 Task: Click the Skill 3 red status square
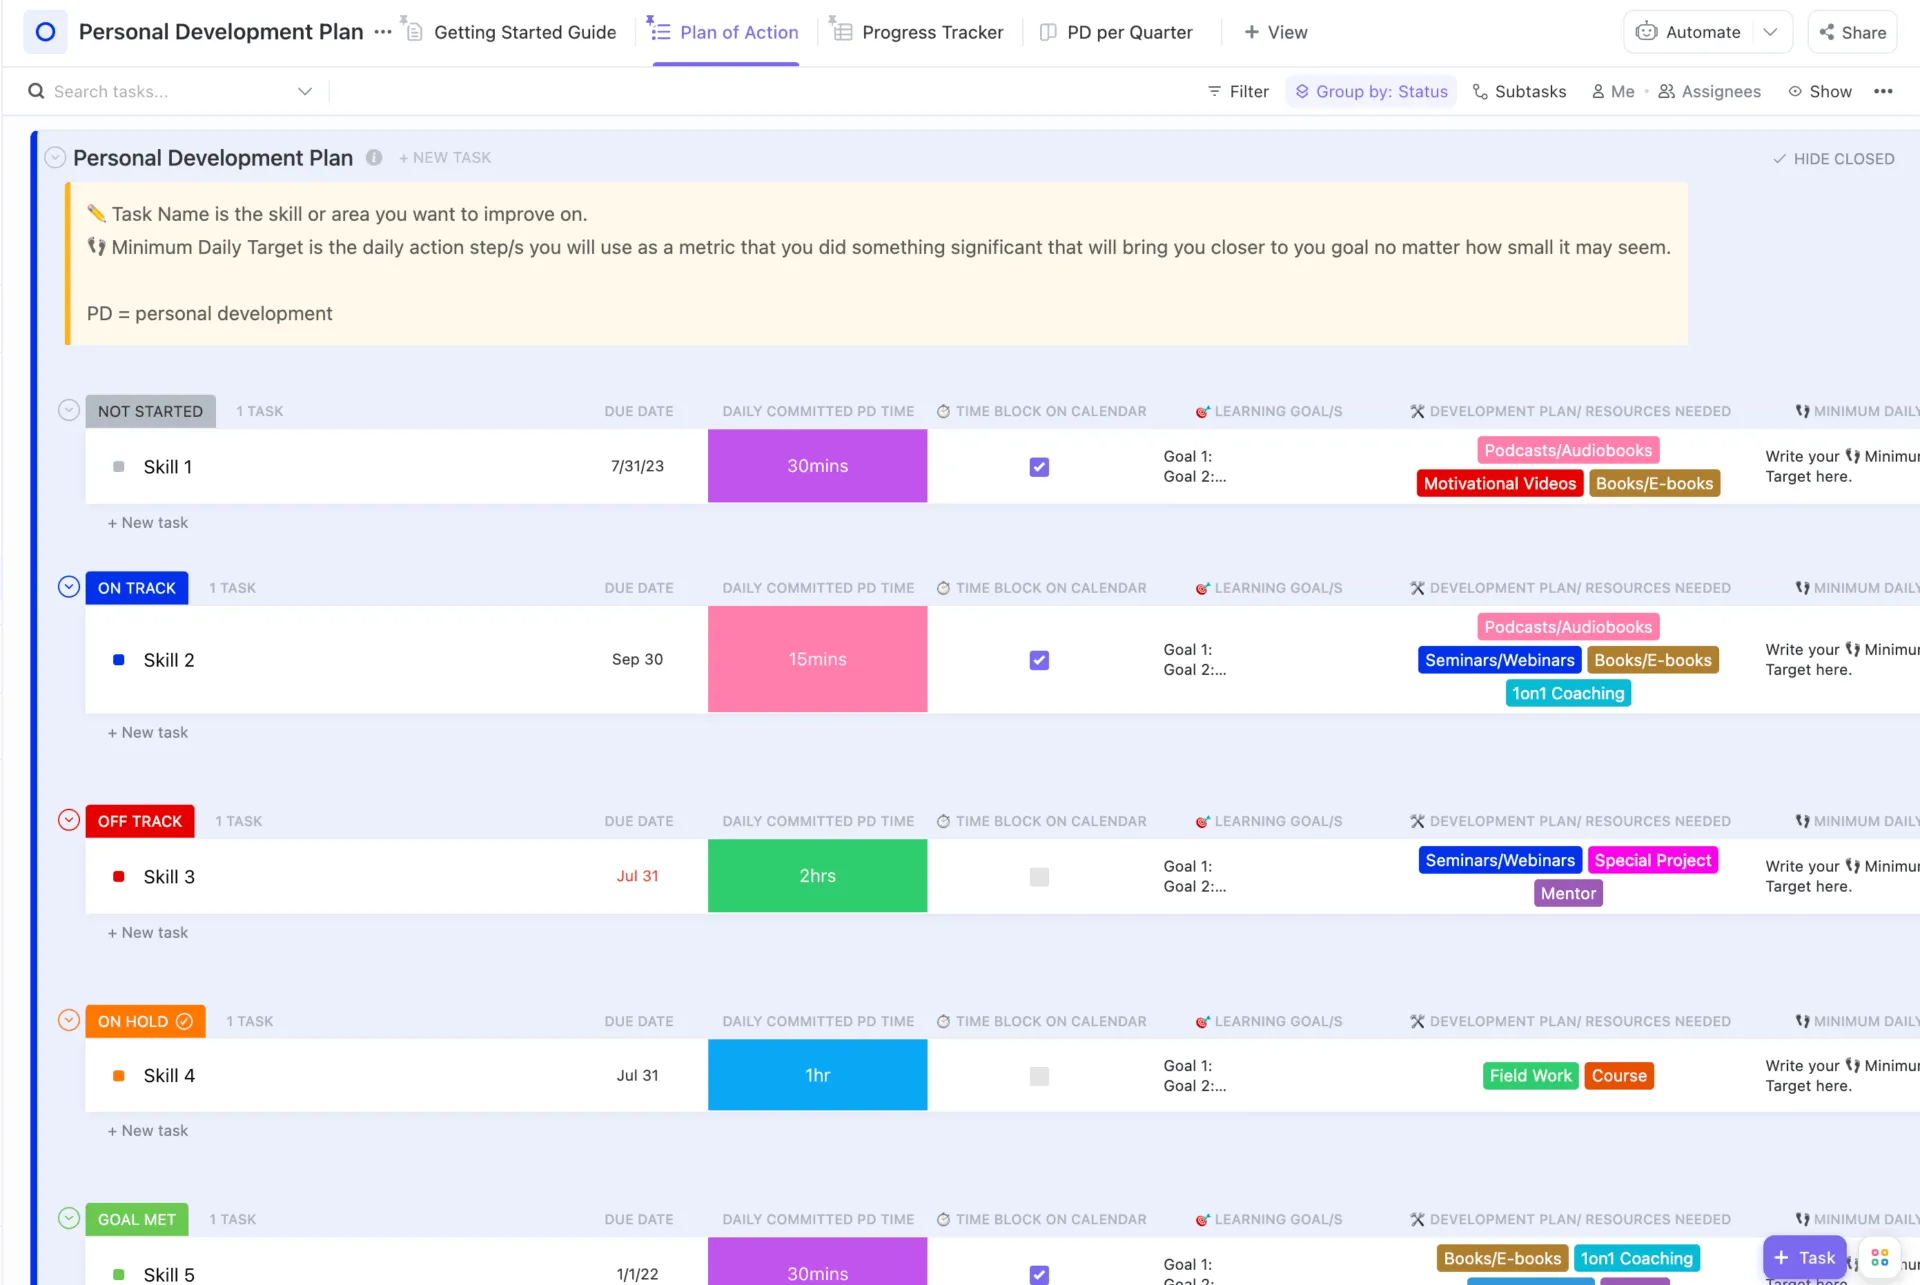119,876
